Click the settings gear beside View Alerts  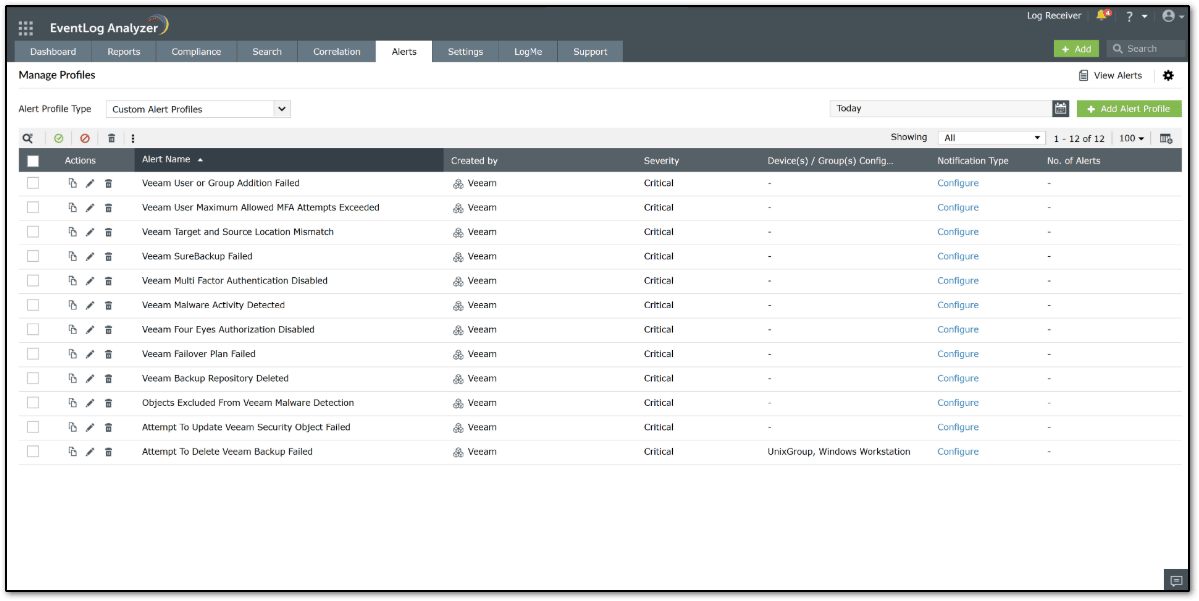point(1168,76)
